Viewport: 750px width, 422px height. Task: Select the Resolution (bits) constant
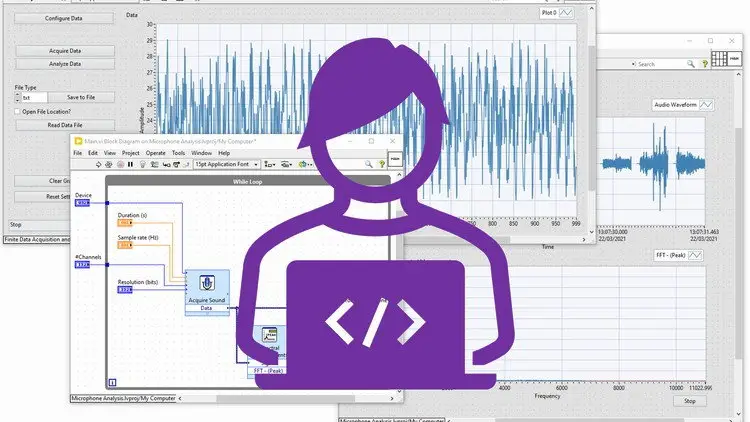pos(125,290)
